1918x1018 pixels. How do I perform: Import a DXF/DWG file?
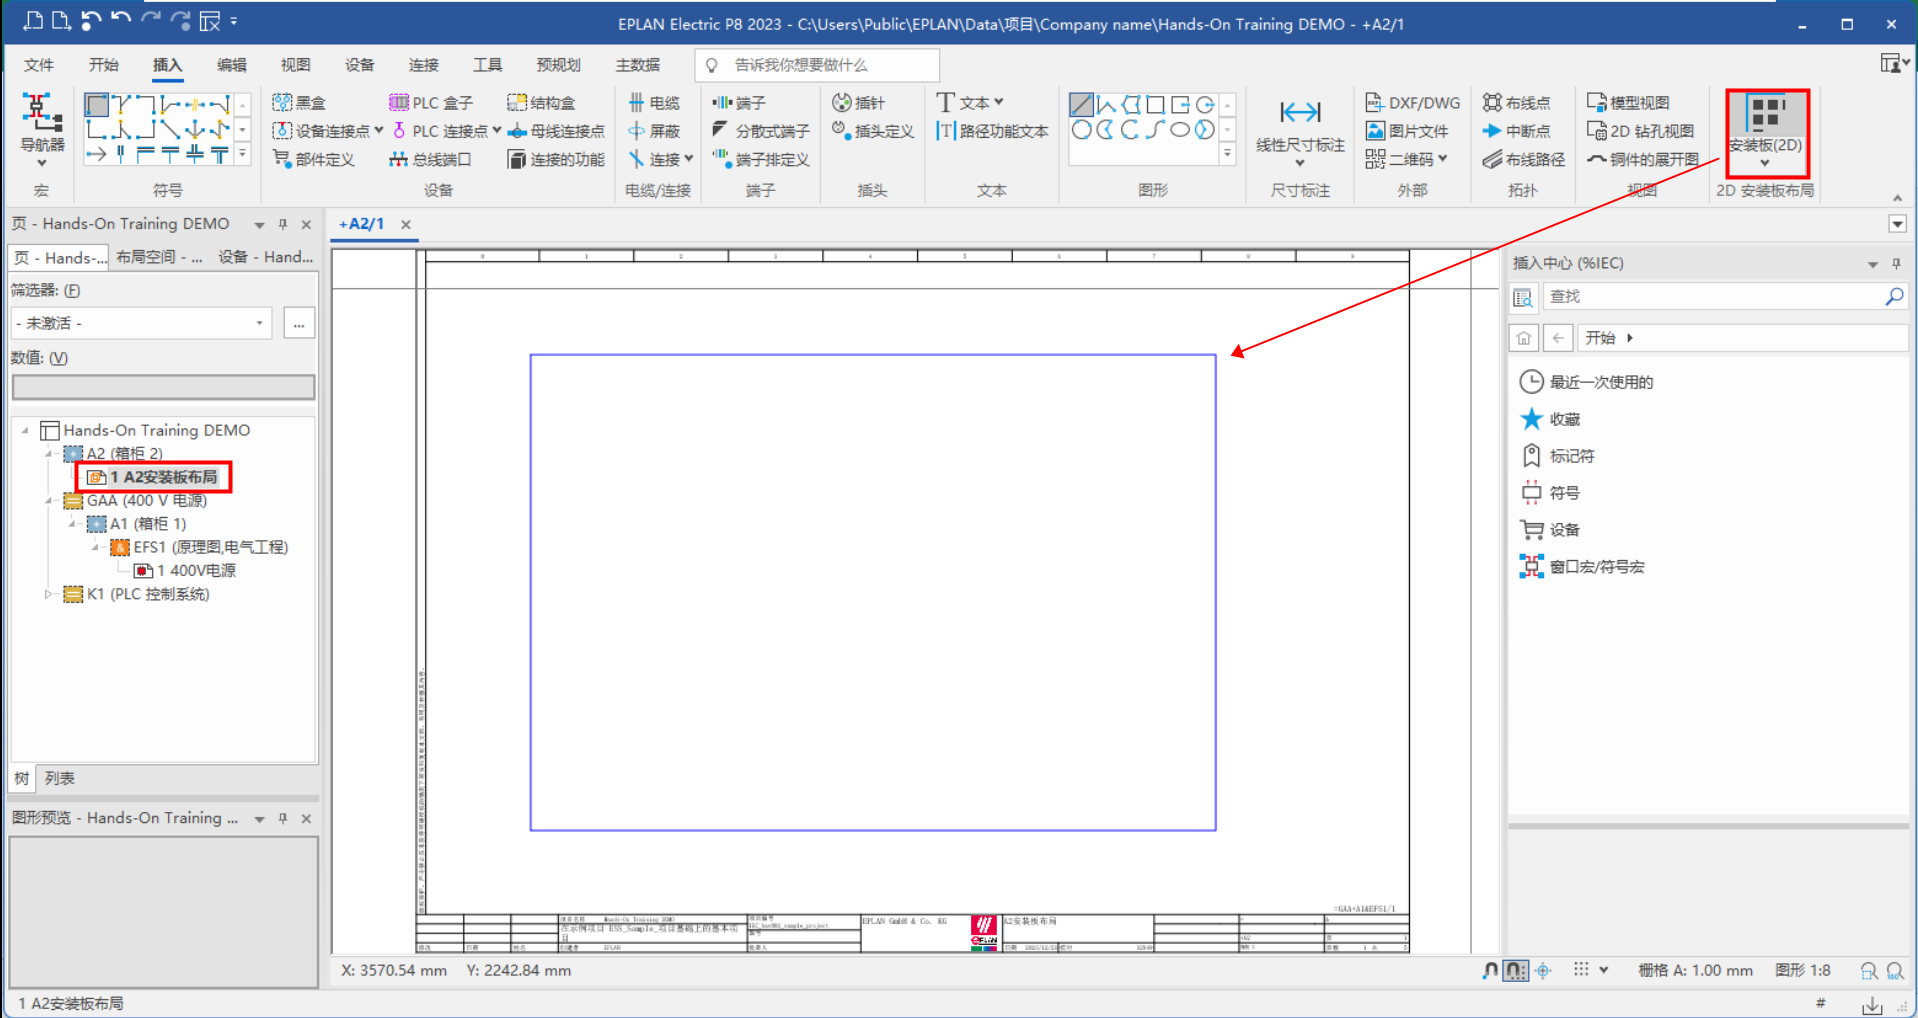[1413, 103]
